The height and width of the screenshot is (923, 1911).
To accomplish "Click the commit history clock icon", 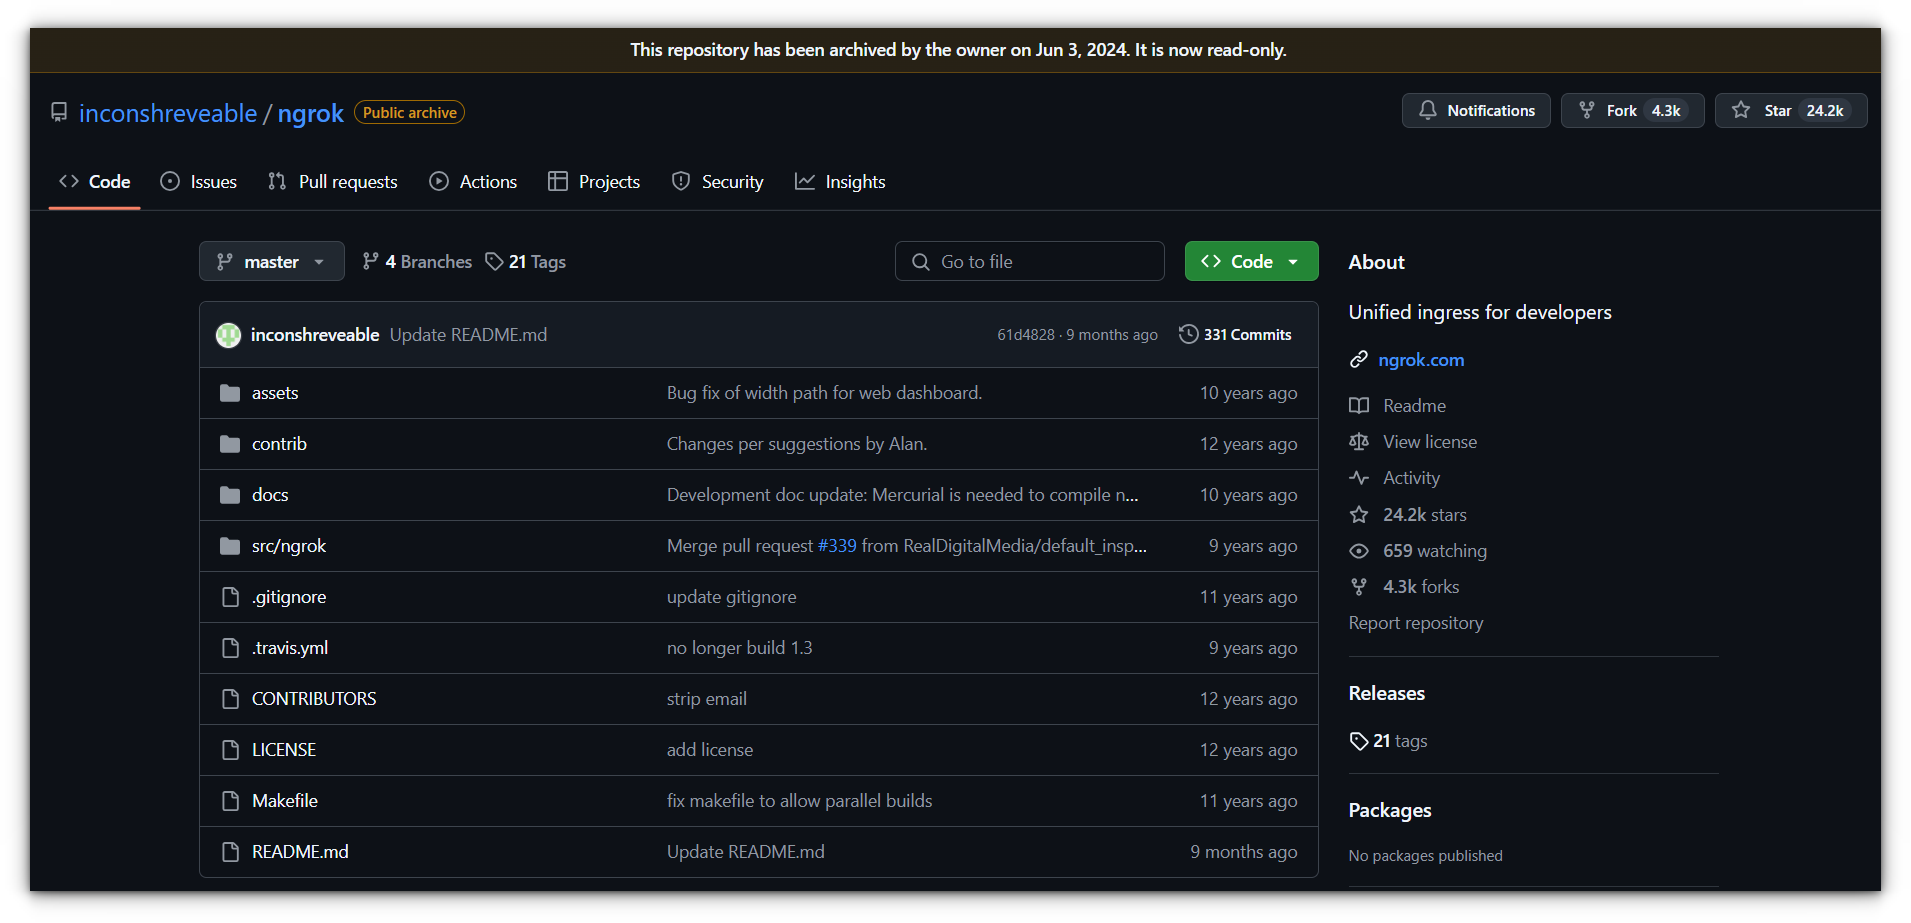I will pos(1188,334).
